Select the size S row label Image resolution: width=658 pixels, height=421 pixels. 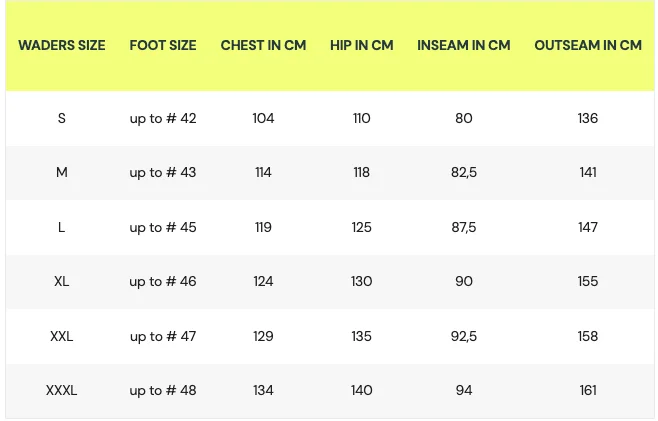[x=62, y=119]
